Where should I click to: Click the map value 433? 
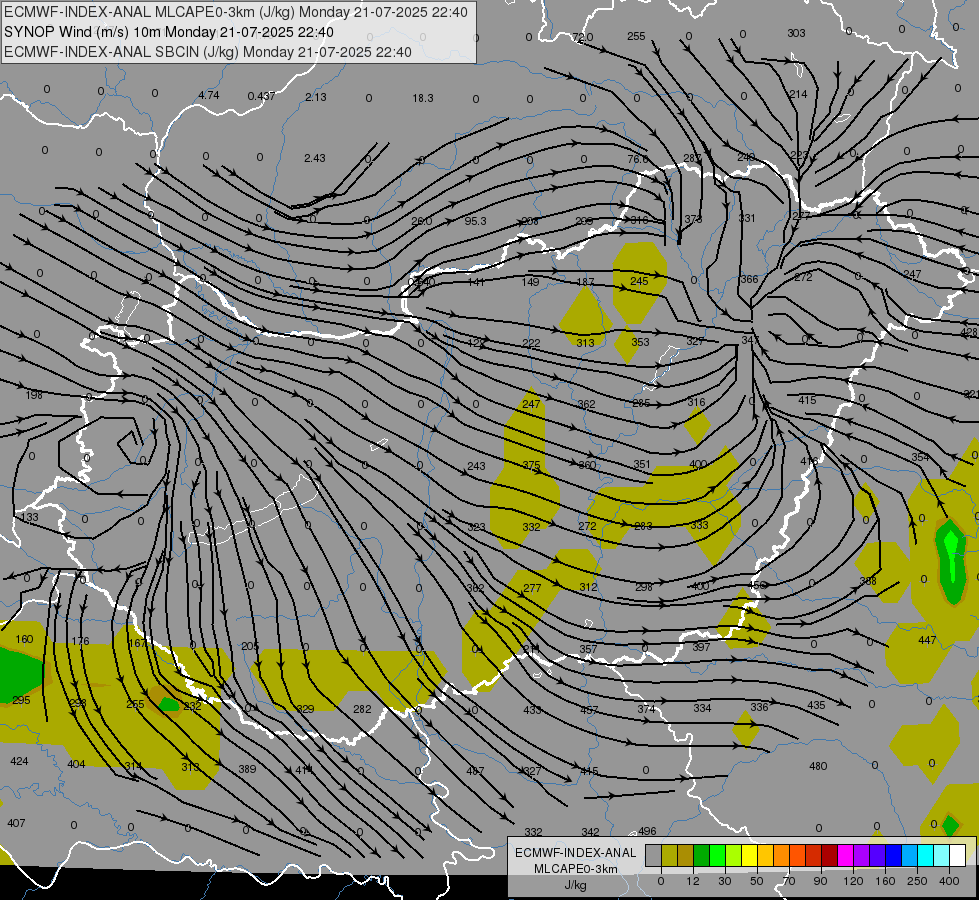[x=532, y=710]
